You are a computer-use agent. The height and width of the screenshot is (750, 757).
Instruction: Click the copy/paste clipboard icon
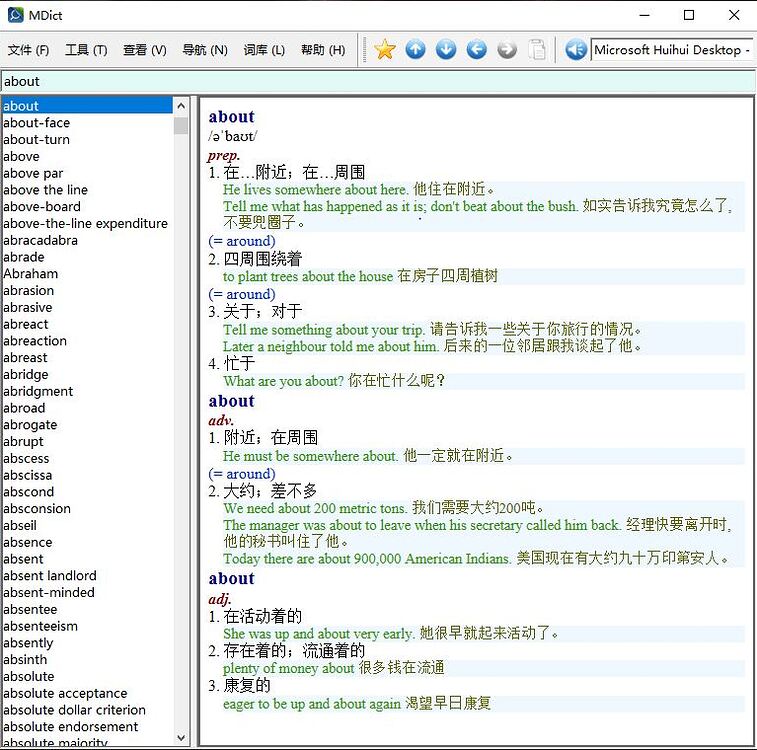pos(538,49)
